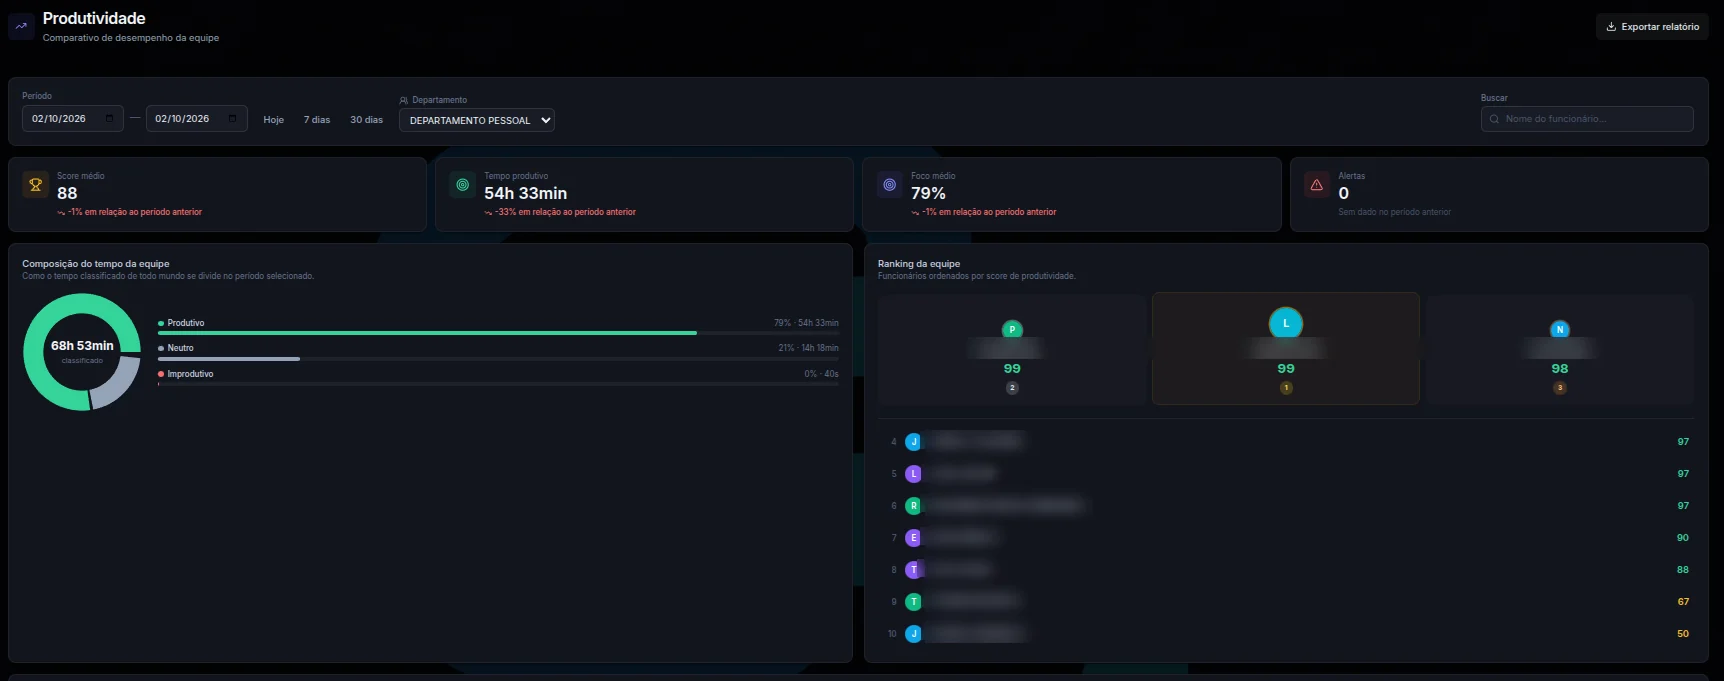Screen dimensions: 1724x681
Task: Click the Composição do tempo da equipe heading
Action: 96,264
